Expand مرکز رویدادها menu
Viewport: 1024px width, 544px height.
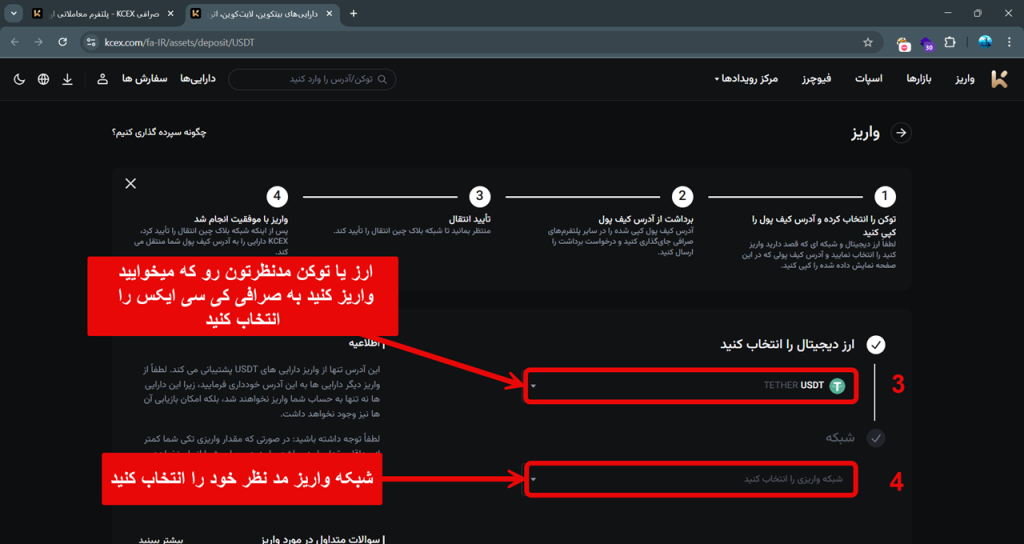(746, 79)
